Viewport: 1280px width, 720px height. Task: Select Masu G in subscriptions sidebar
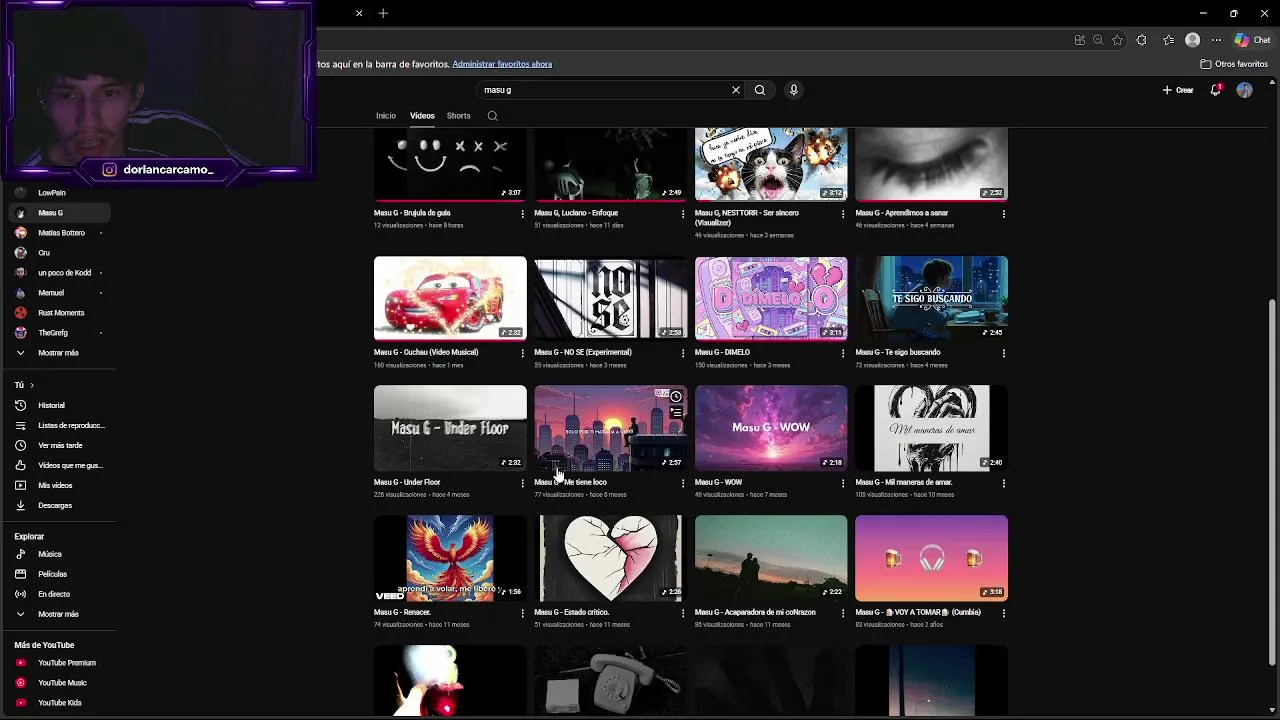[60, 213]
